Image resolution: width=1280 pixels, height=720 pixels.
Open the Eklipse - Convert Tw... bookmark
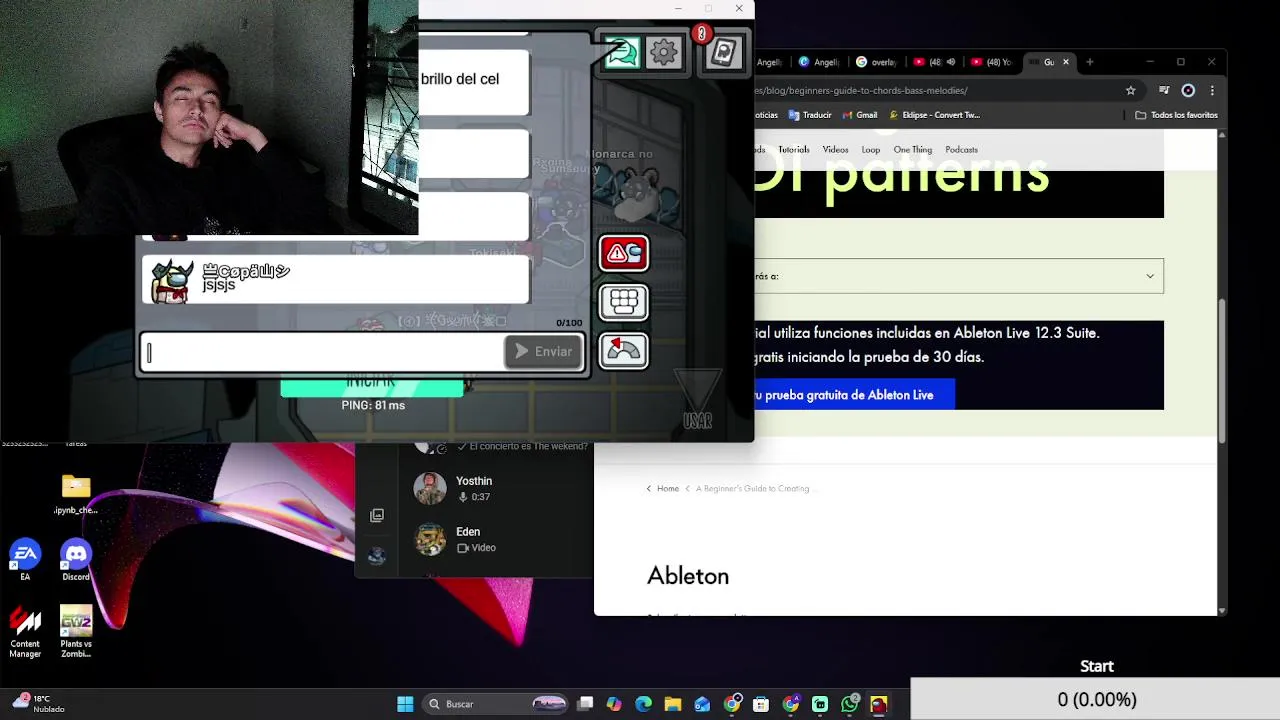coord(934,115)
